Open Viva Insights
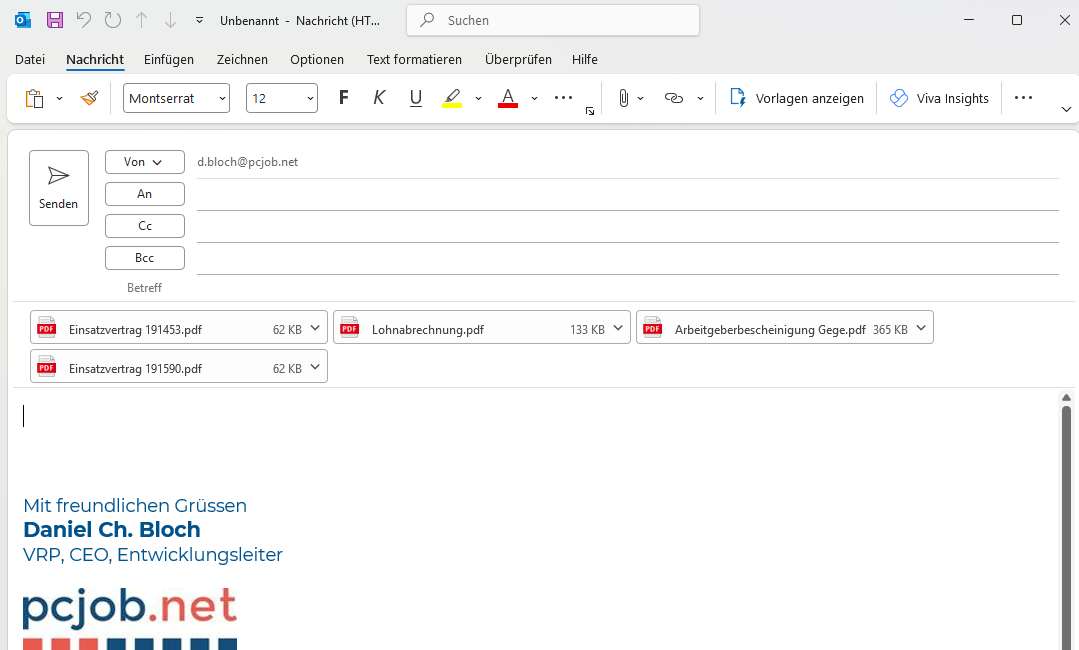Screen dimensions: 1079x650 pos(939,98)
